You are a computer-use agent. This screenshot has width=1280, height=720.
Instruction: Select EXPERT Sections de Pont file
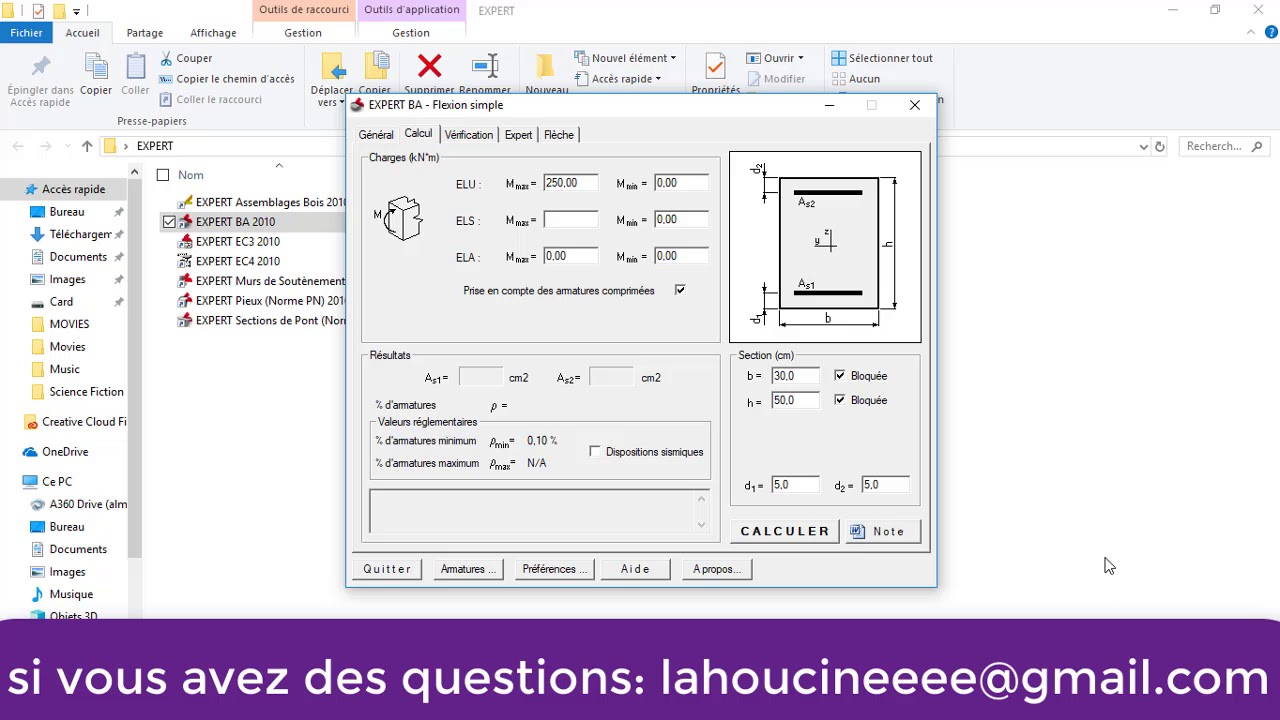[261, 320]
